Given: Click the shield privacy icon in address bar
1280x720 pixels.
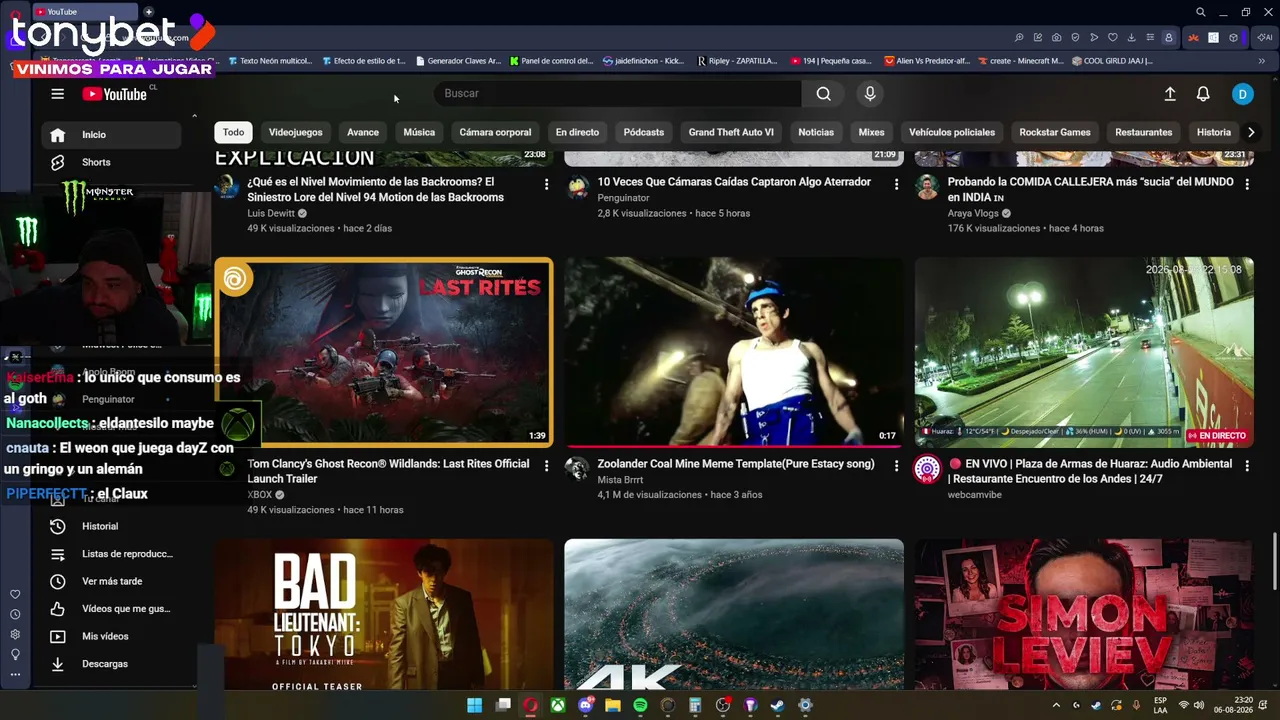Looking at the screenshot, I should (1075, 38).
